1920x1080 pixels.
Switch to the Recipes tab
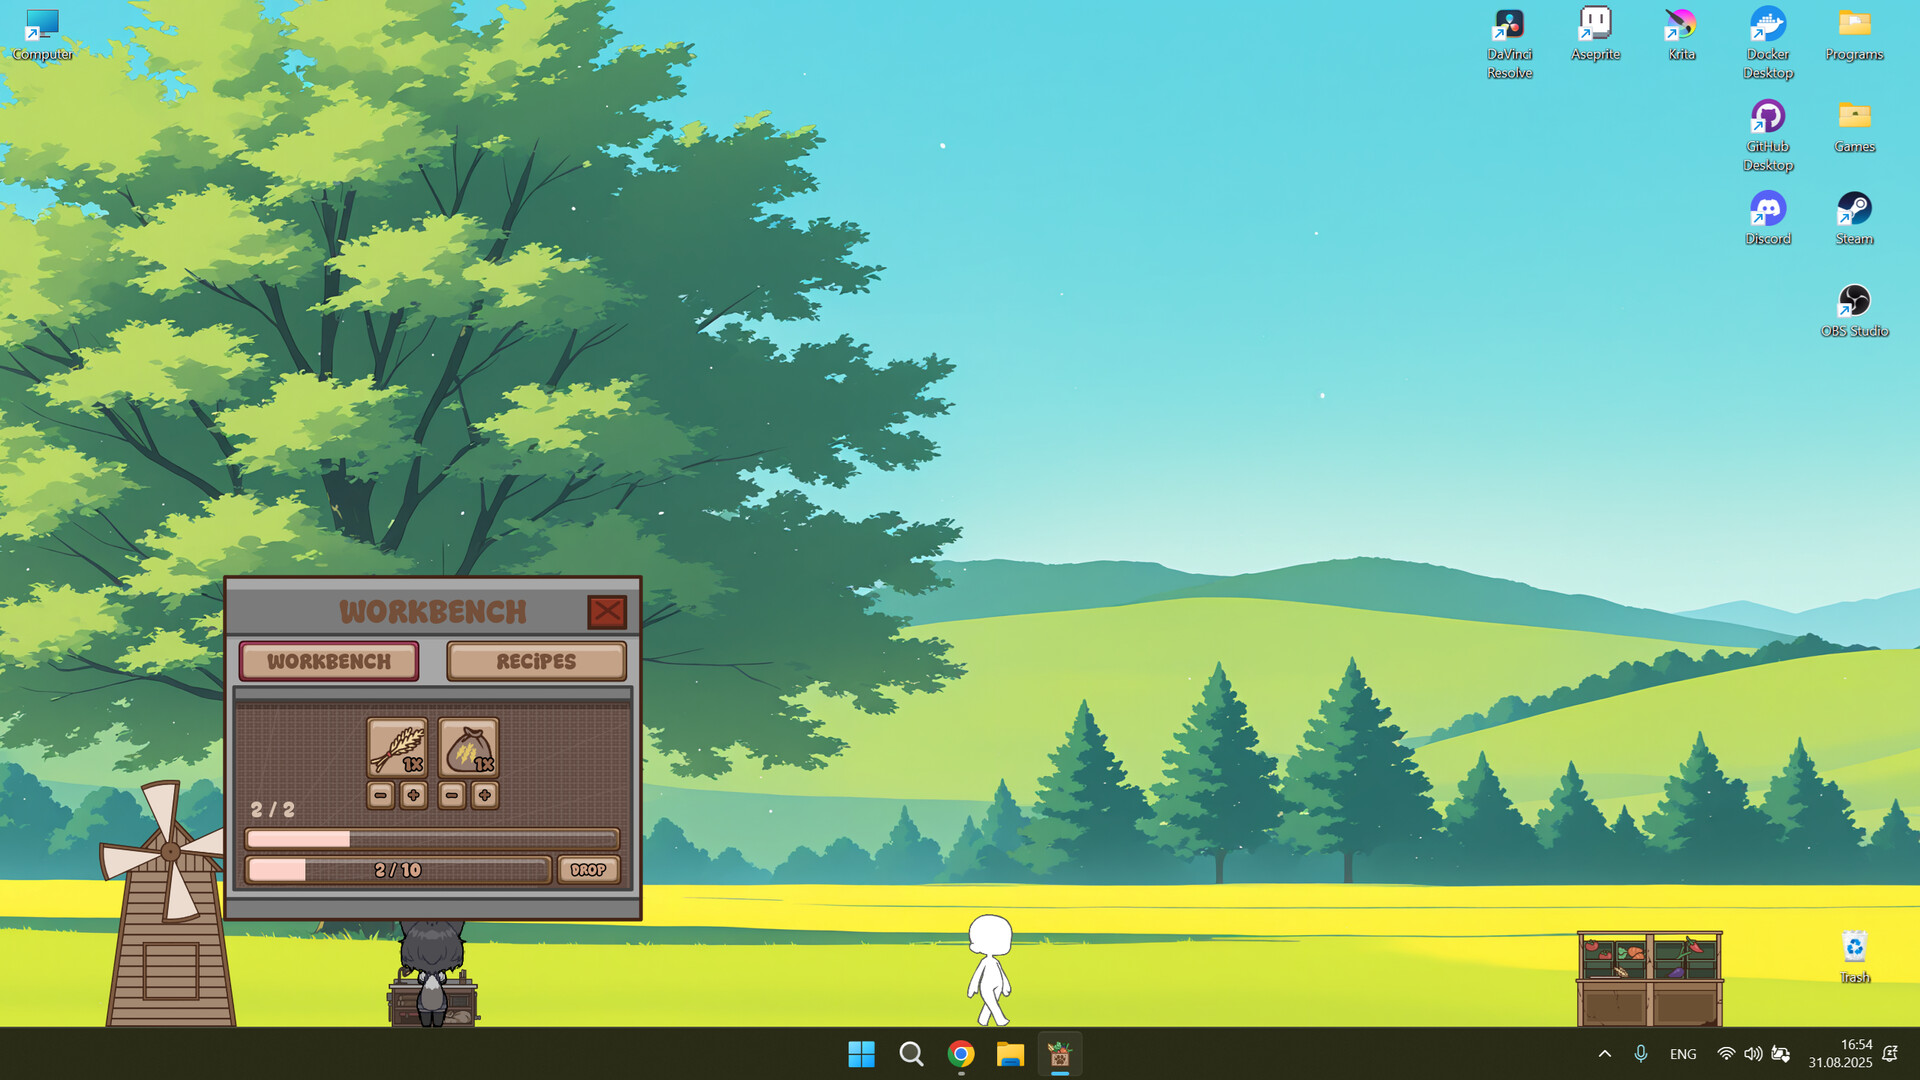(x=536, y=661)
